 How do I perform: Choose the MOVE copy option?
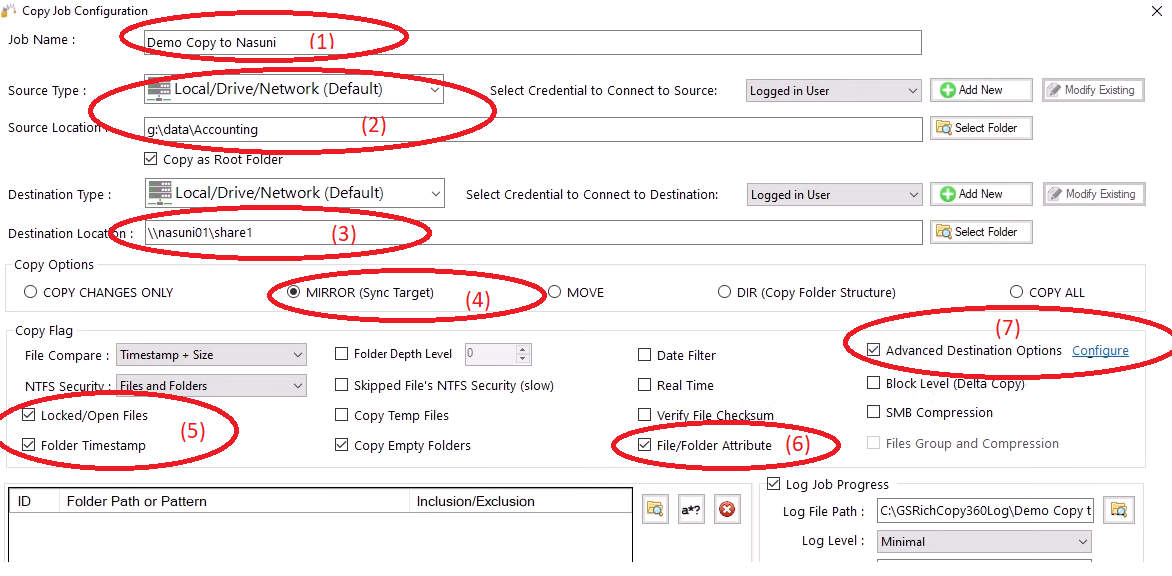click(x=554, y=293)
